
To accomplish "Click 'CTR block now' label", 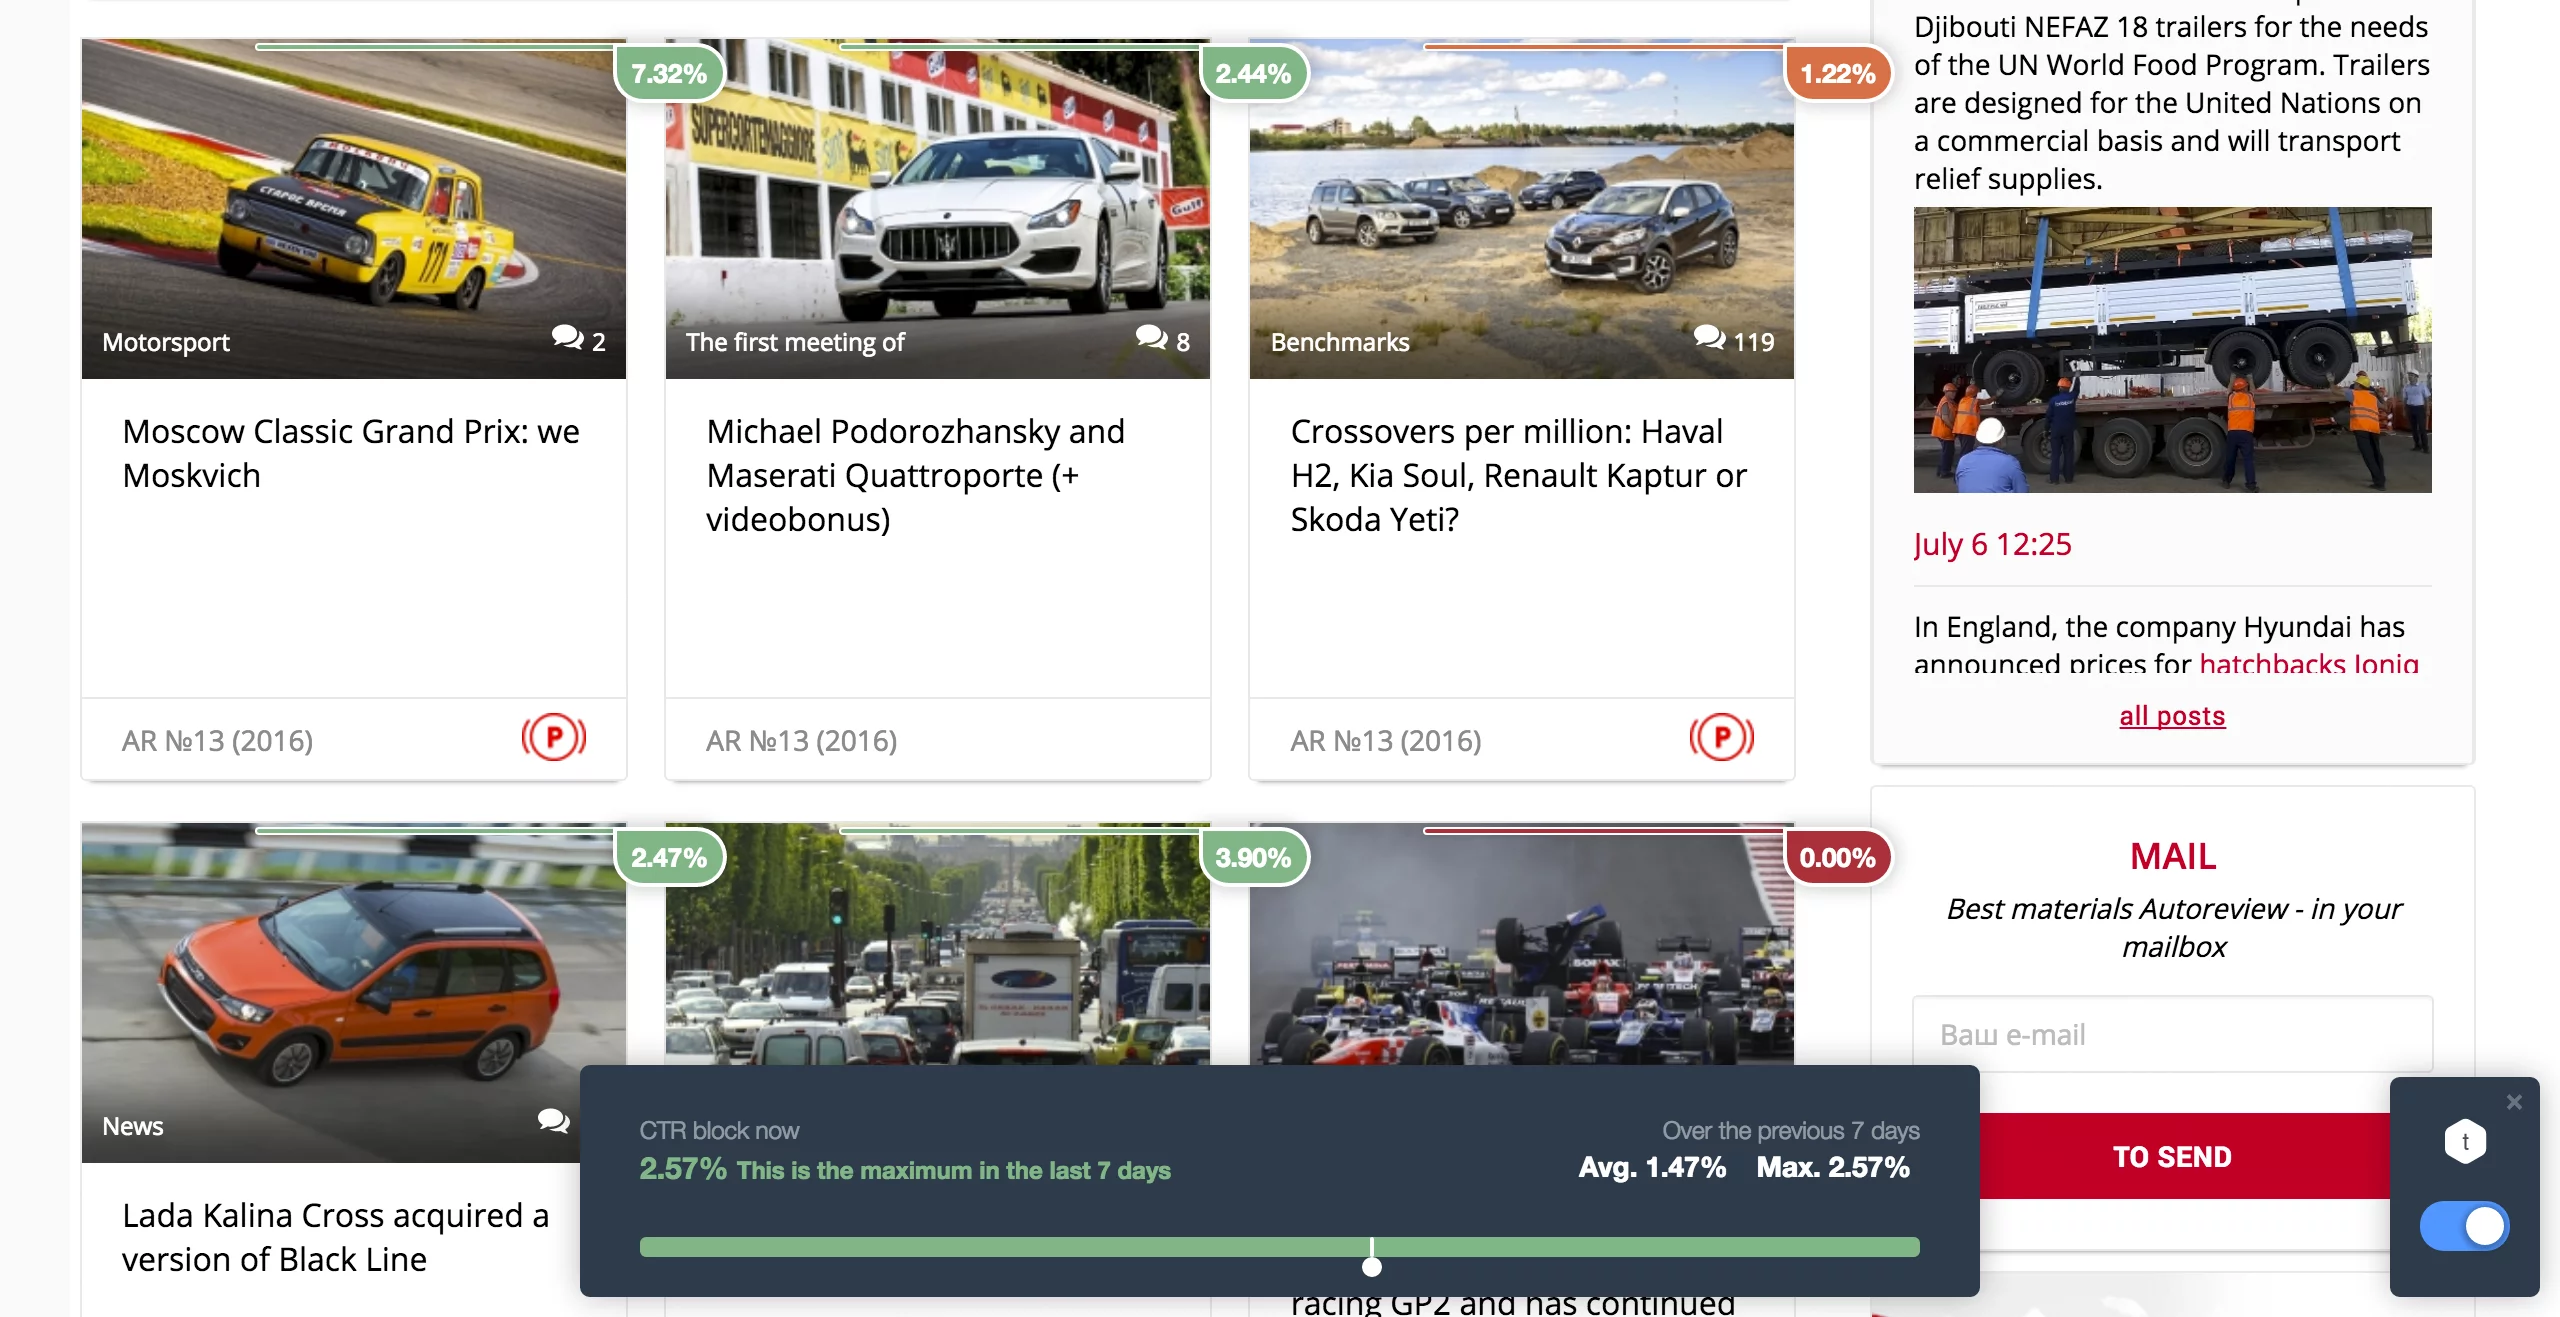I will pyautogui.click(x=719, y=1130).
